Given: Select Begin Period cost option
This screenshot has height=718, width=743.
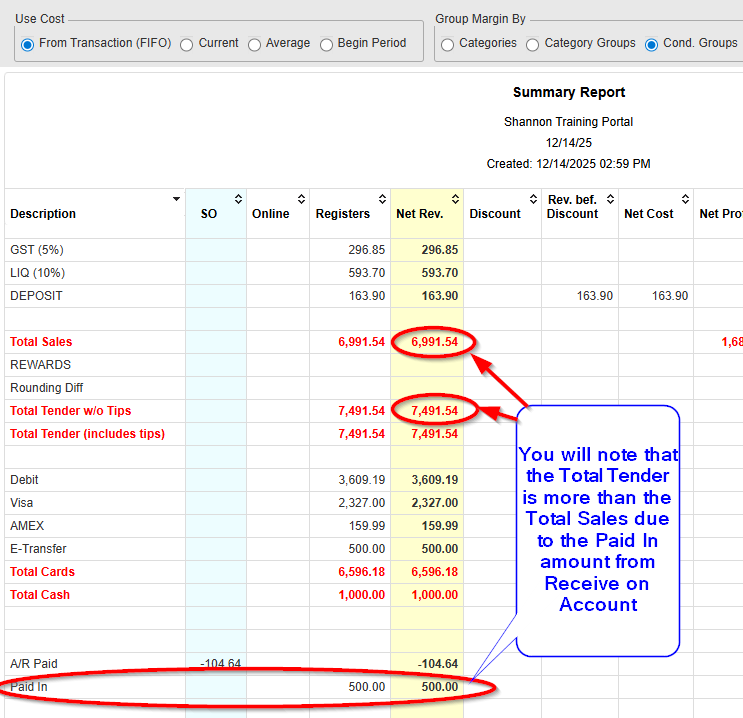Looking at the screenshot, I should pos(326,45).
